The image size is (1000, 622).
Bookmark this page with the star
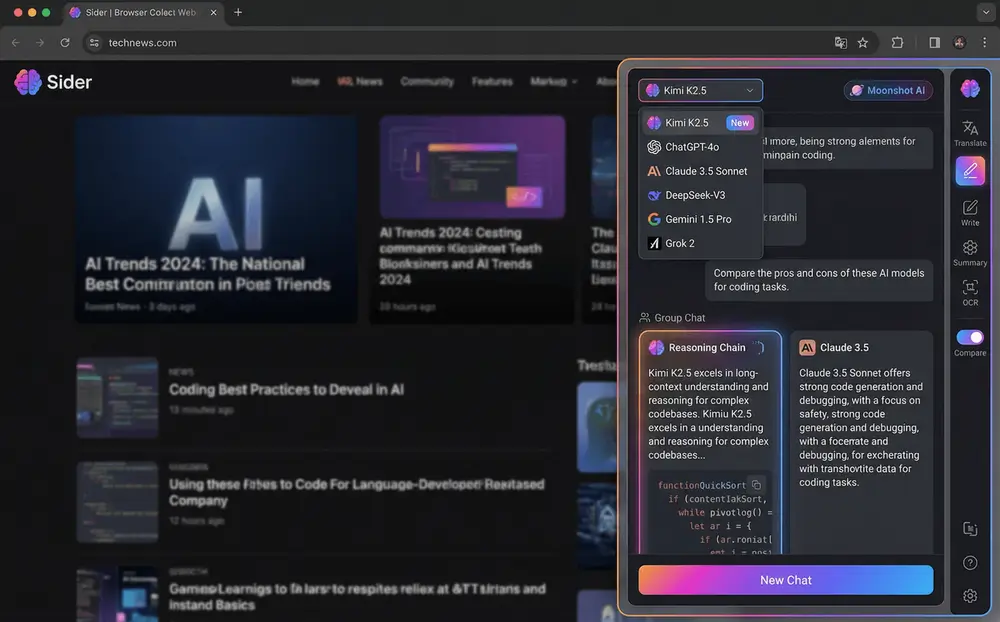coord(863,43)
